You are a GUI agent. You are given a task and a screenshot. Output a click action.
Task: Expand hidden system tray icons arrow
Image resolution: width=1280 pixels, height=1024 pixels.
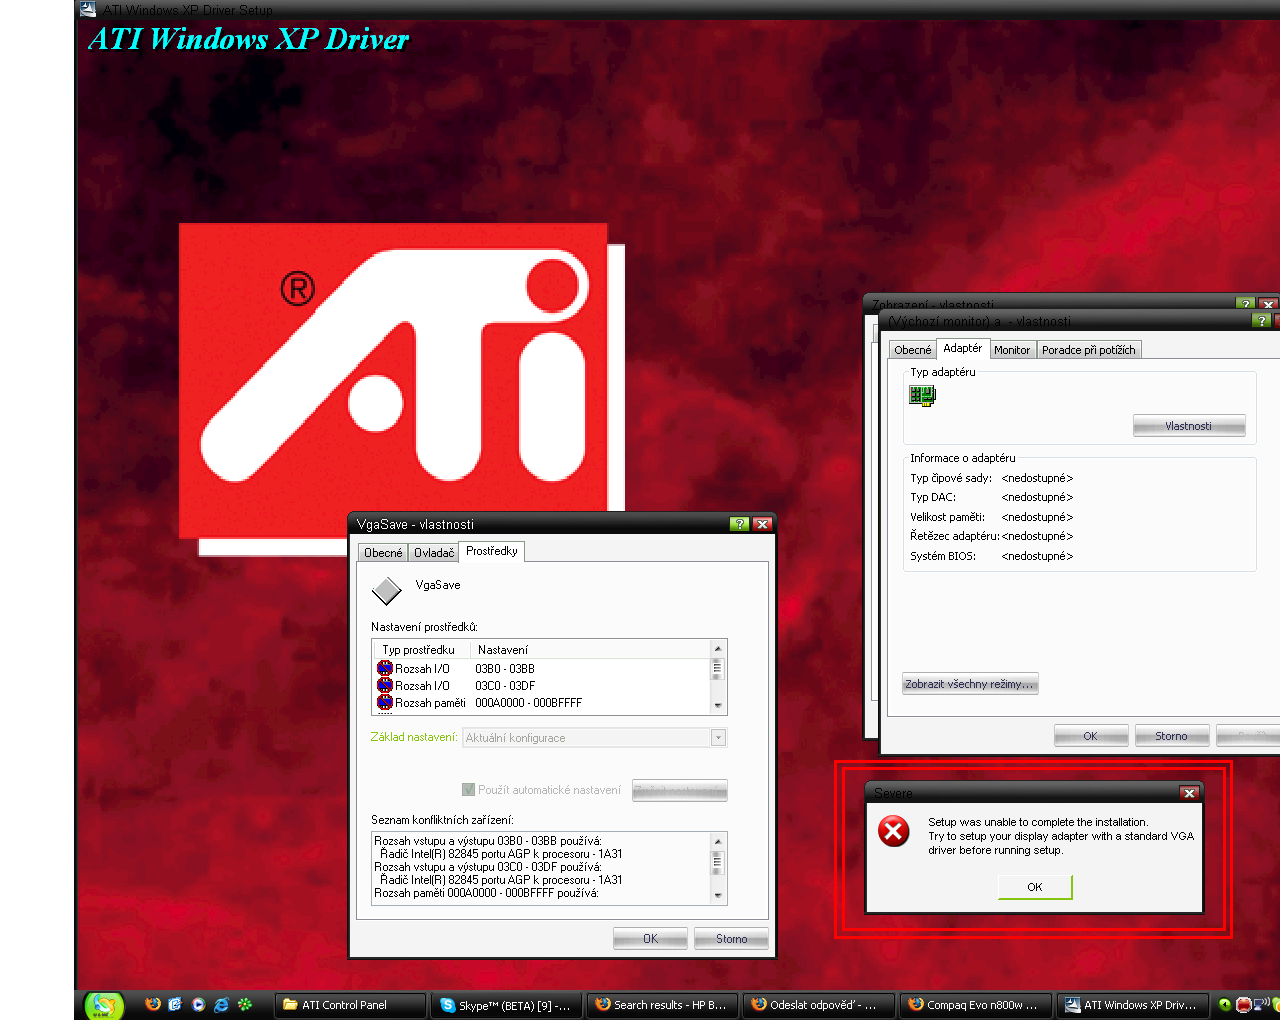(1224, 1005)
